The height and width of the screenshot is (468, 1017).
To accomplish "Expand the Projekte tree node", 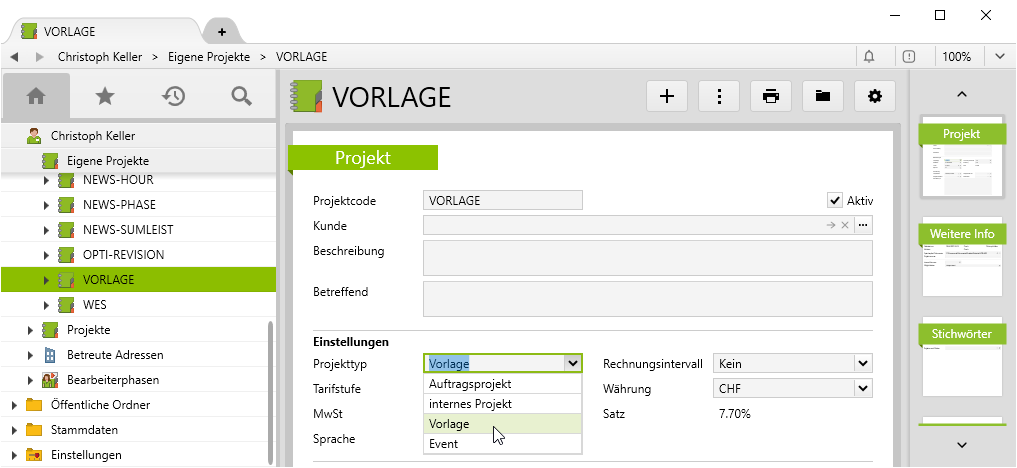I will pos(30,330).
